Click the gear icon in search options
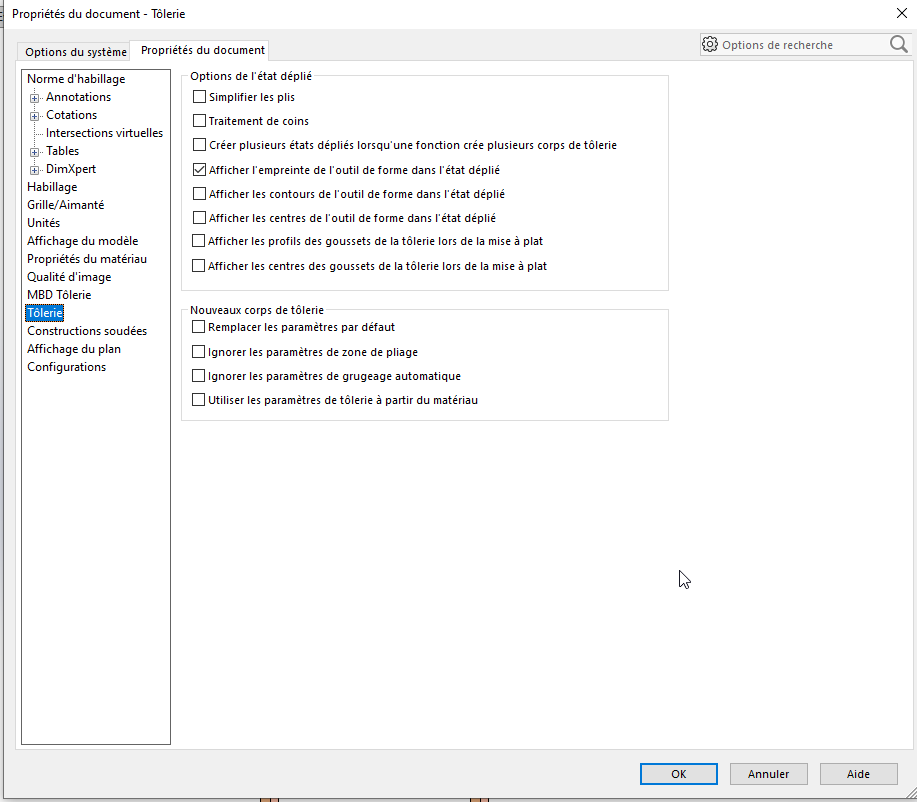 coord(710,45)
